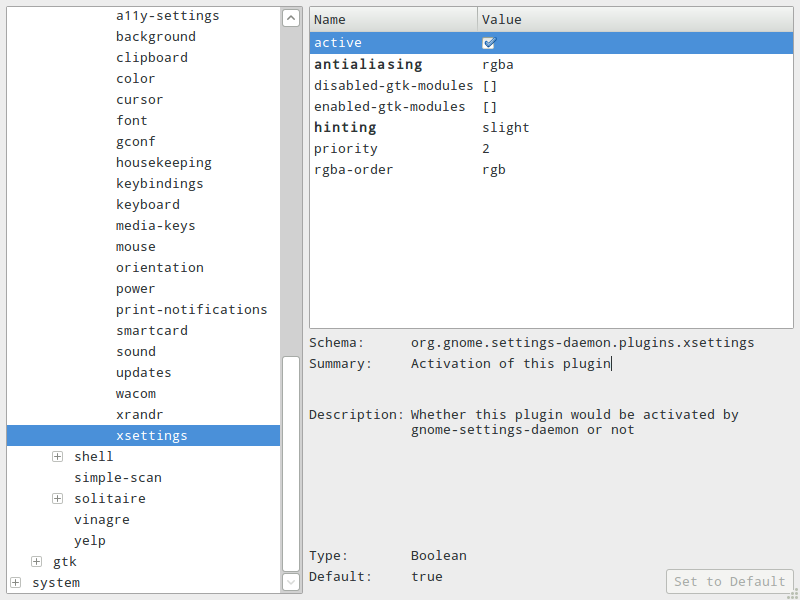Viewport: 800px width, 600px height.
Task: Click the Set to Default button
Action: (x=730, y=582)
